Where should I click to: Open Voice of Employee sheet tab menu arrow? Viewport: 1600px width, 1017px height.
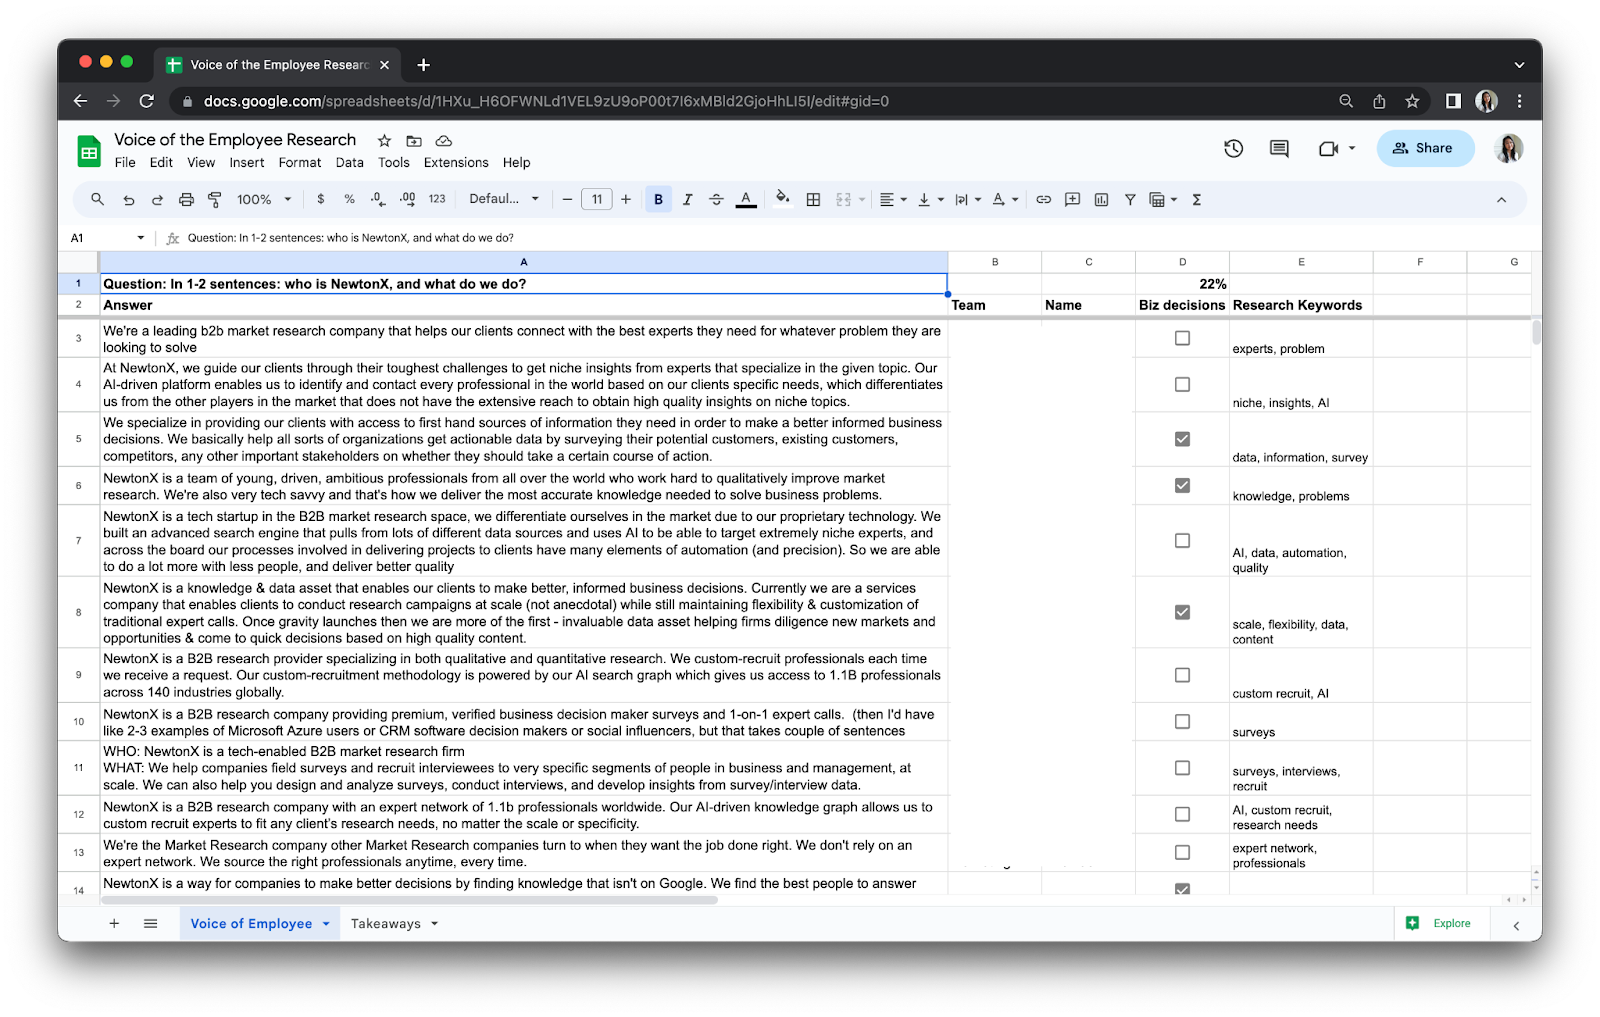point(326,924)
